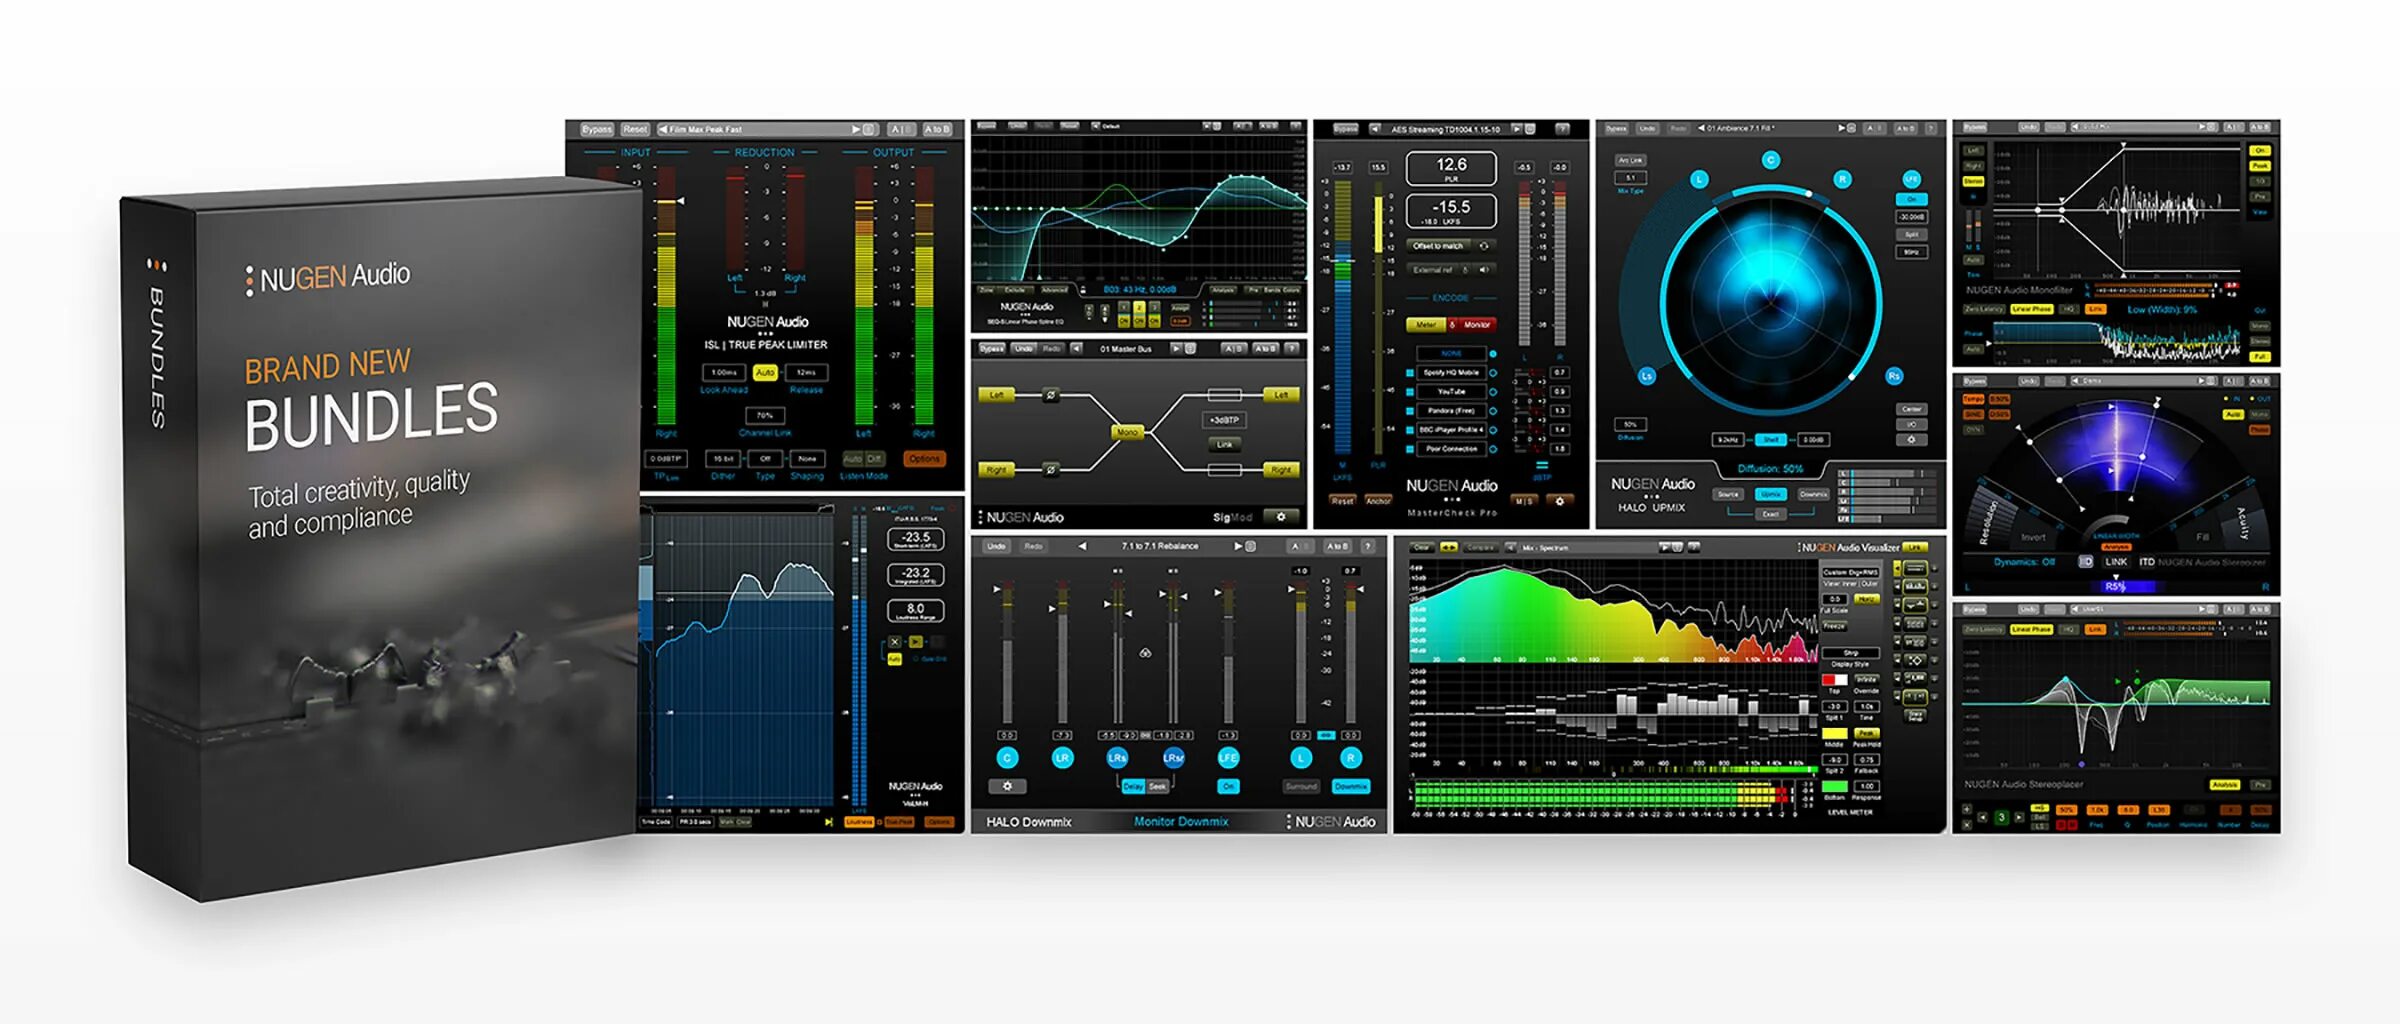The width and height of the screenshot is (2400, 1024).
Task: Toggle the Spotify HQ Mobile checkbox
Action: tap(1411, 372)
